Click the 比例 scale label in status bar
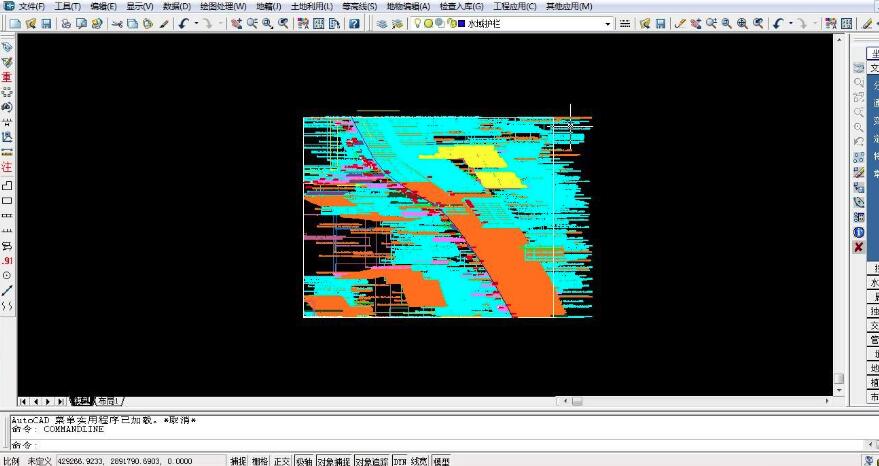Image resolution: width=879 pixels, height=466 pixels. pos(12,461)
